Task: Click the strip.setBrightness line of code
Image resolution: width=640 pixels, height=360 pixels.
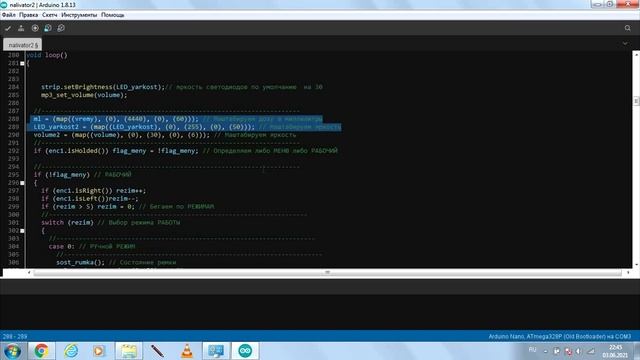Action: 182,87
